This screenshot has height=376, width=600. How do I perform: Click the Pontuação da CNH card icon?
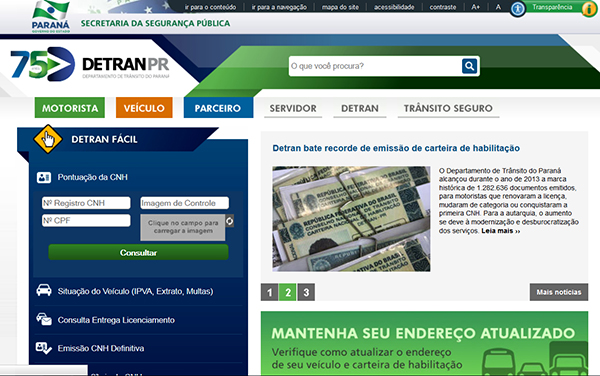tap(44, 177)
